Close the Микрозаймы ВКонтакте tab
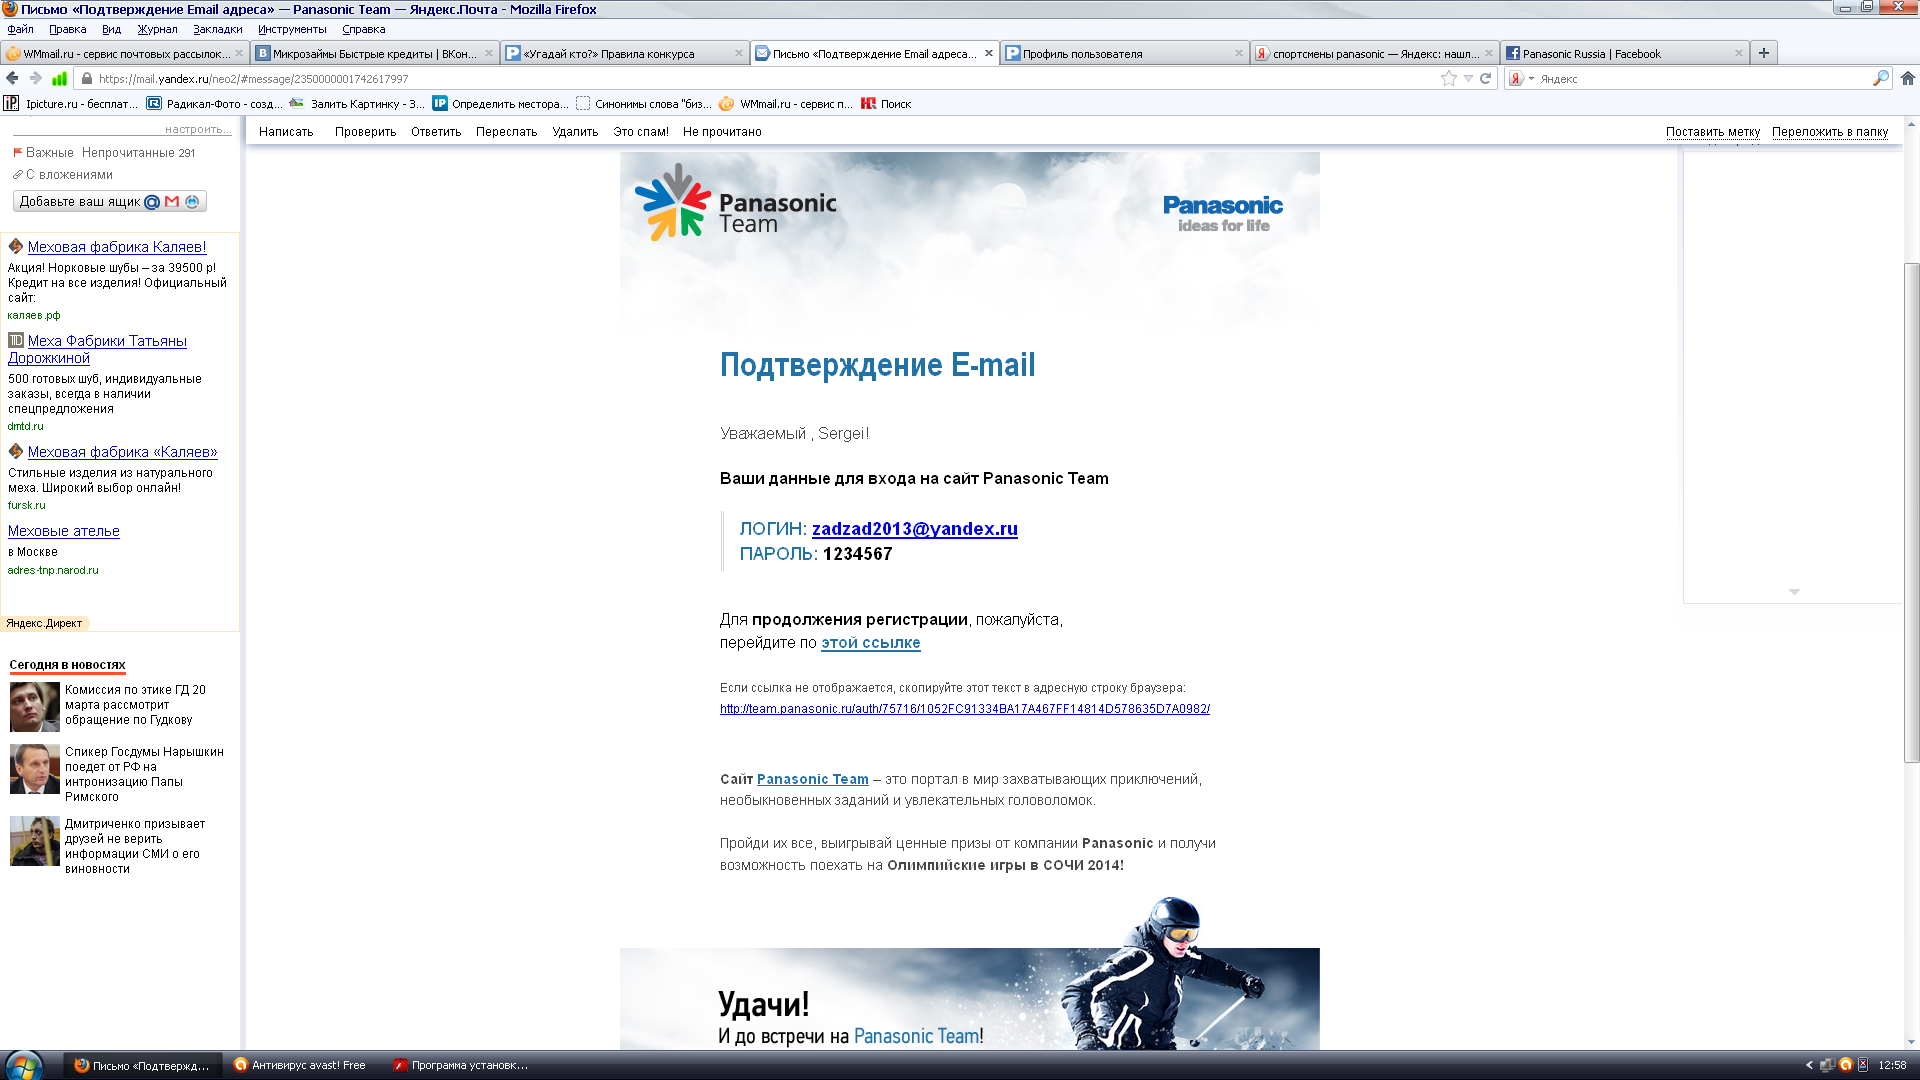 coord(489,53)
